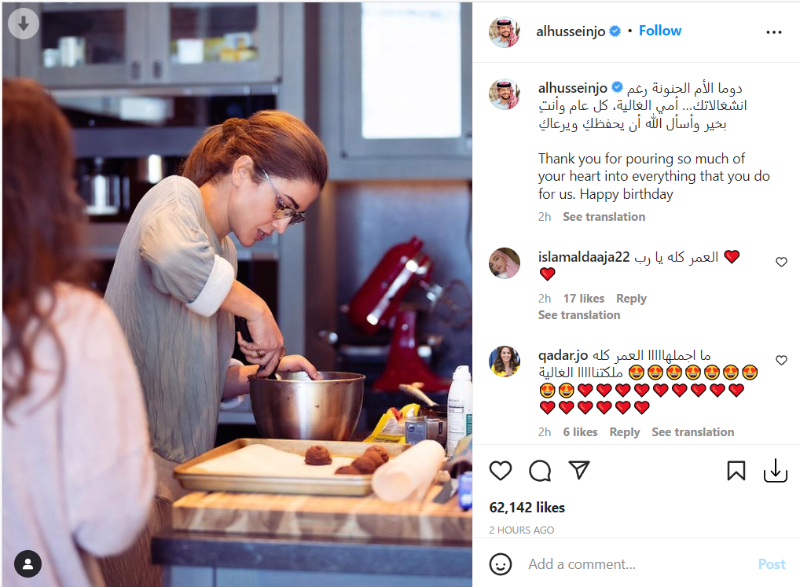The height and width of the screenshot is (587, 800).
Task: Reply to the qadar.jo comment
Action: (624, 432)
